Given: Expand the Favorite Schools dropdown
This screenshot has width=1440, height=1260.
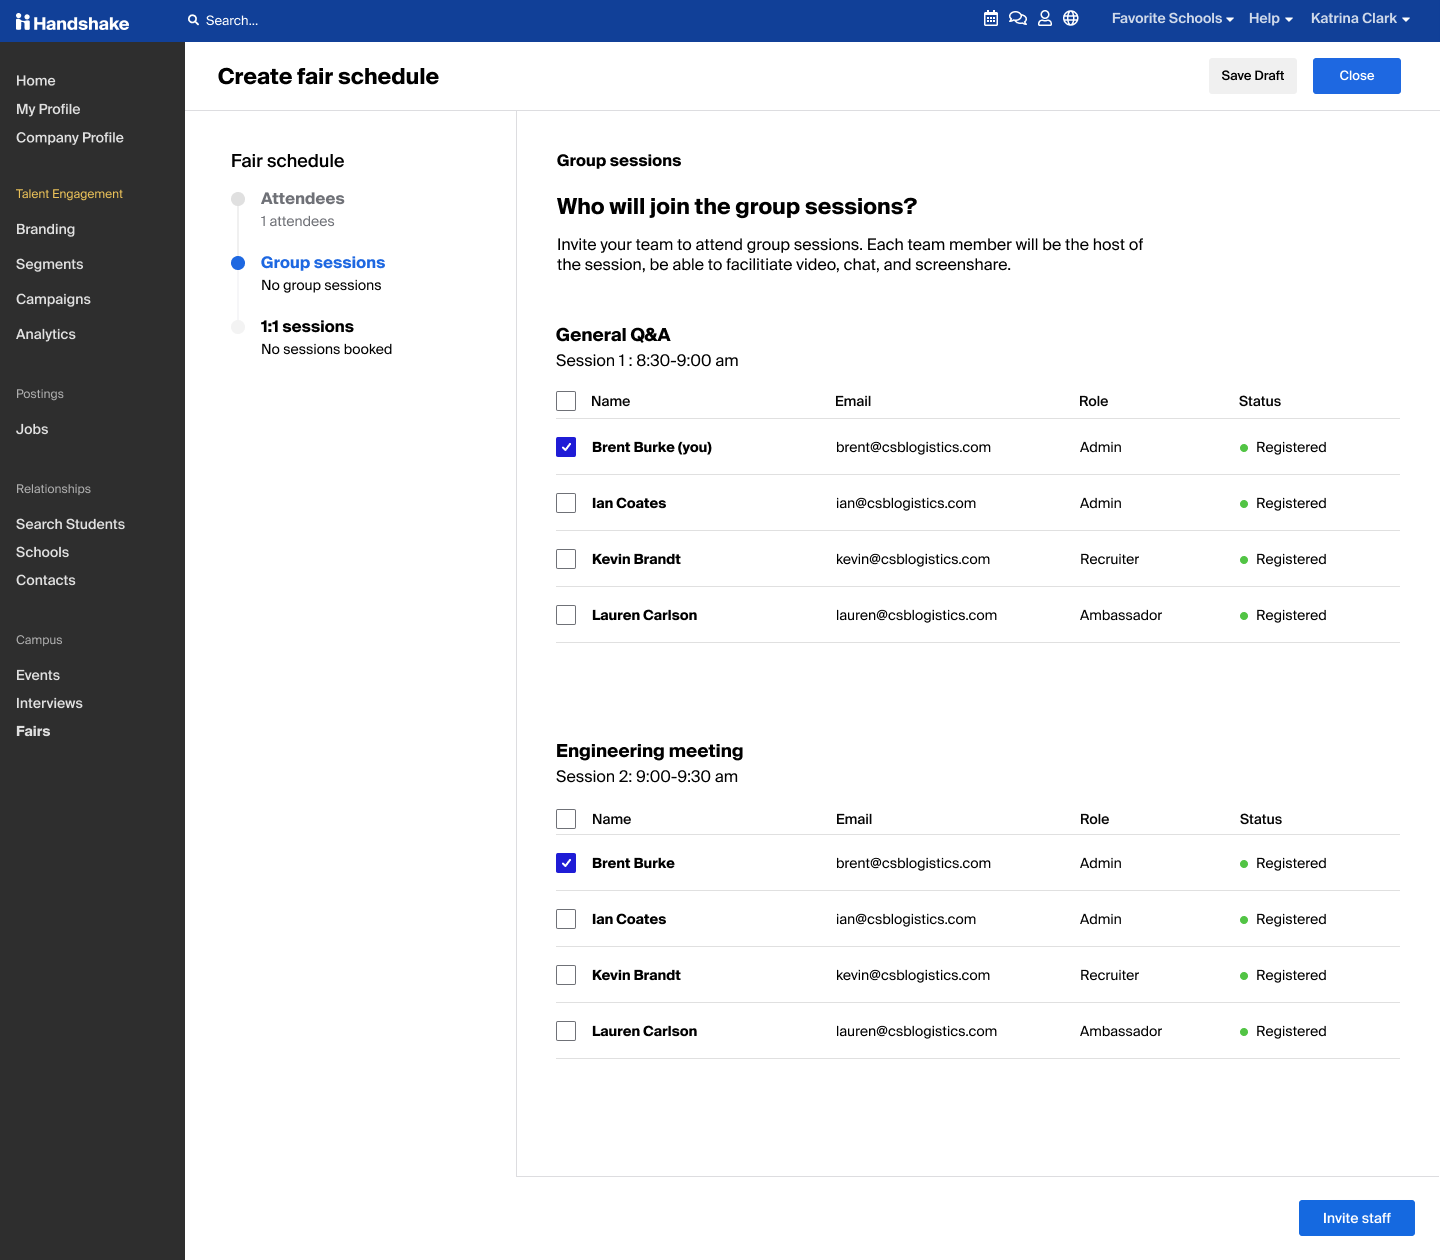Looking at the screenshot, I should 1172,19.
